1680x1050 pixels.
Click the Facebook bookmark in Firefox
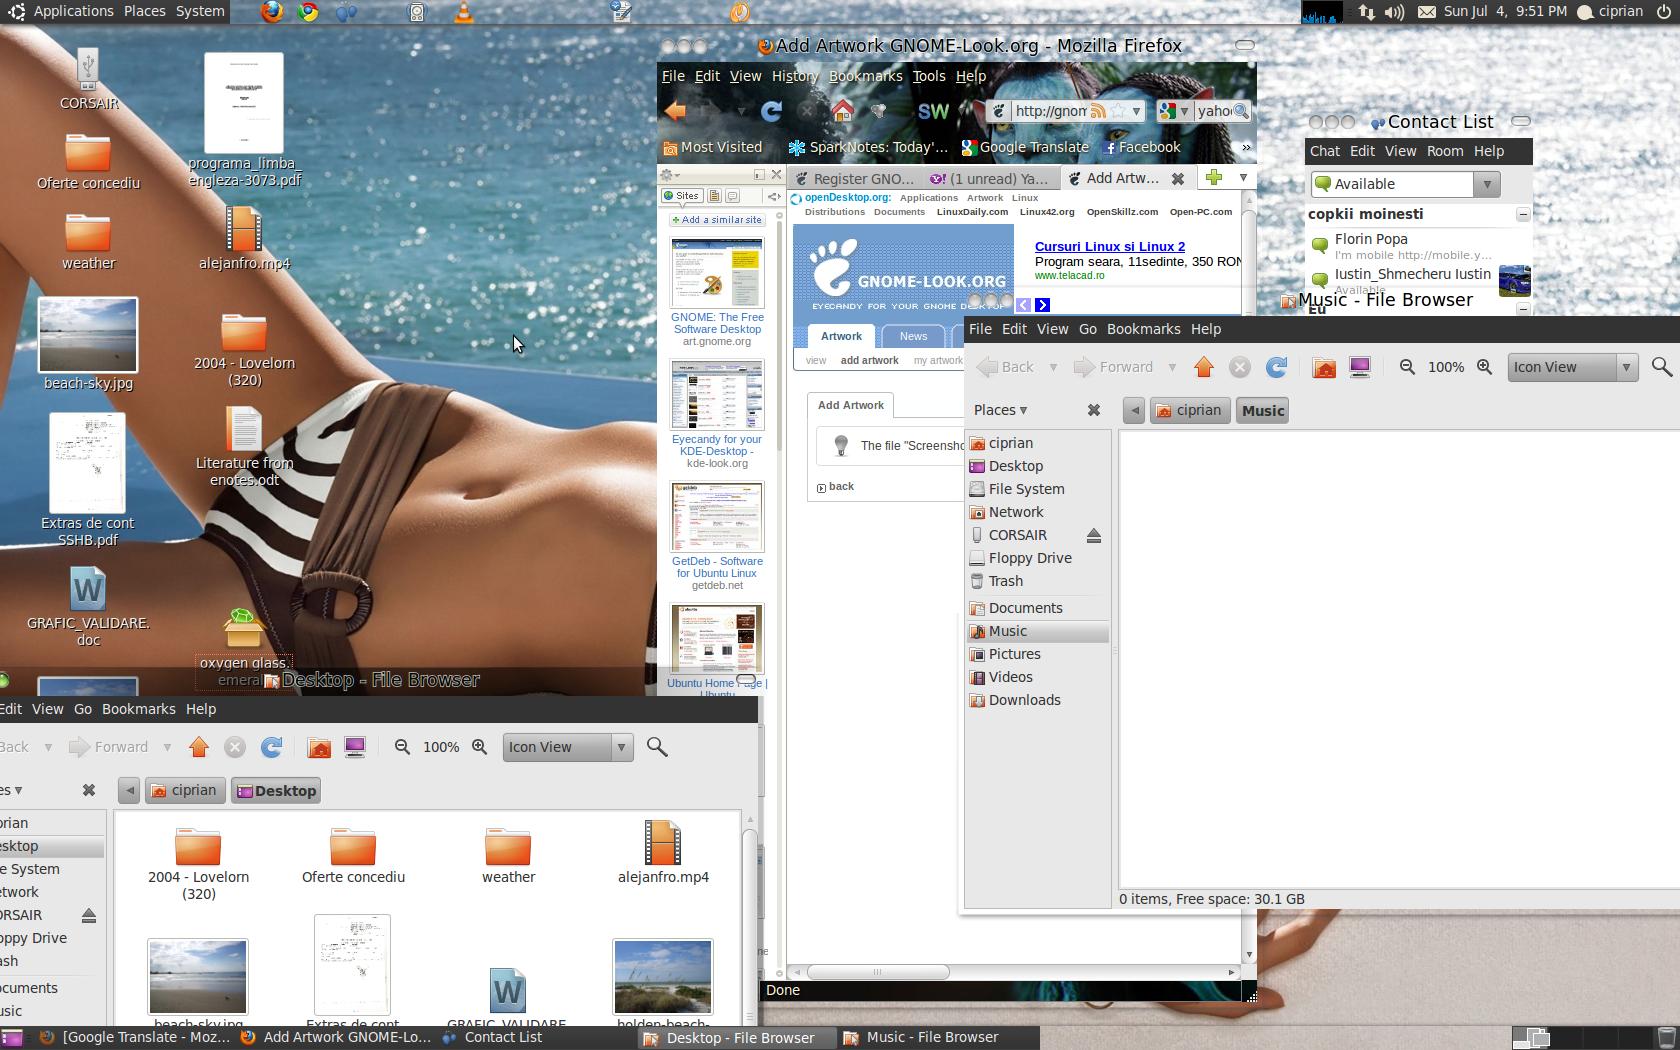click(1142, 147)
